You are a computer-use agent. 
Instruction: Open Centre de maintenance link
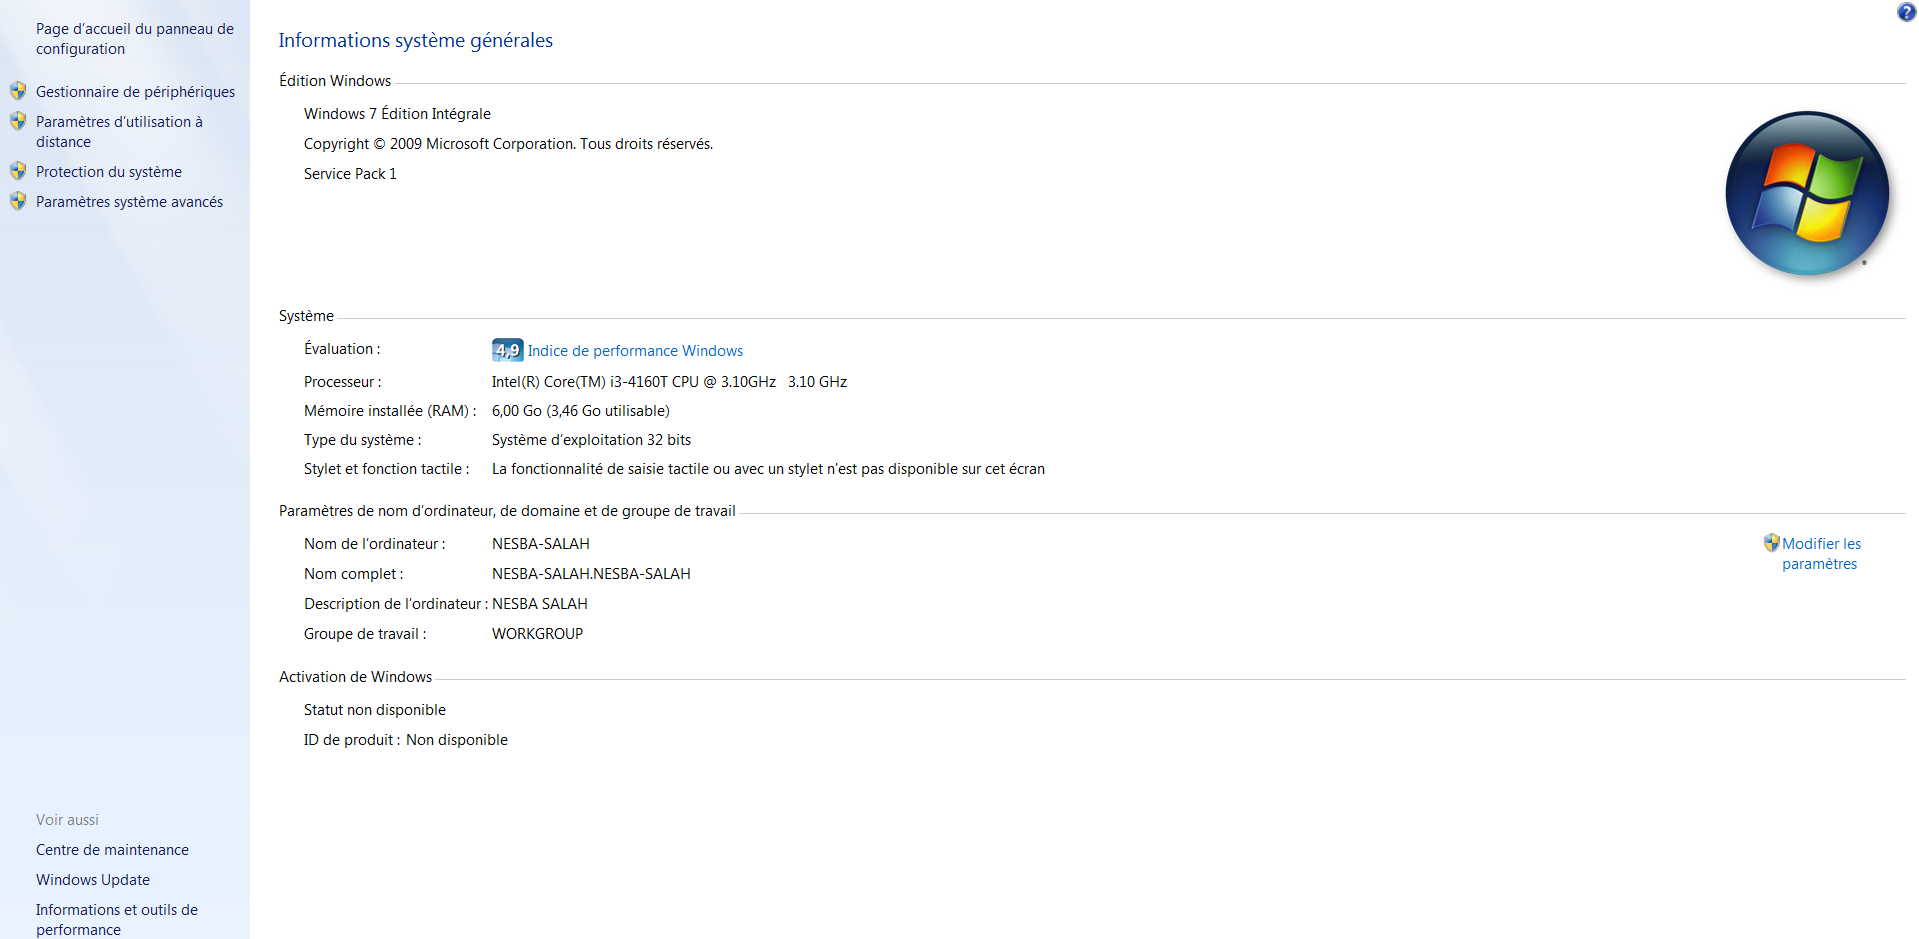click(x=112, y=850)
